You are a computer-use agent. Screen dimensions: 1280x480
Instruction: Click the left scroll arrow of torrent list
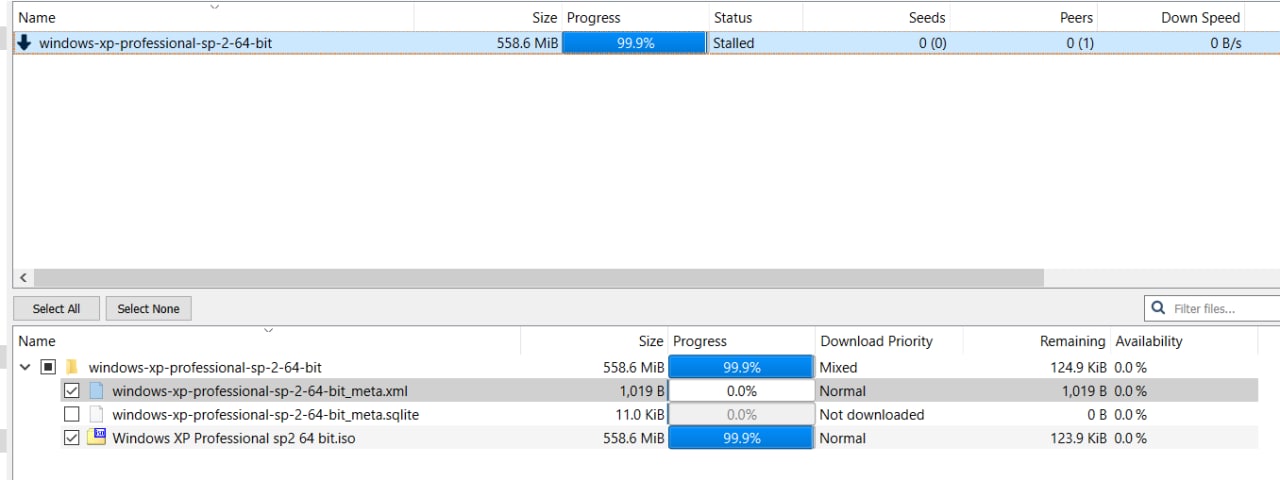click(x=23, y=277)
